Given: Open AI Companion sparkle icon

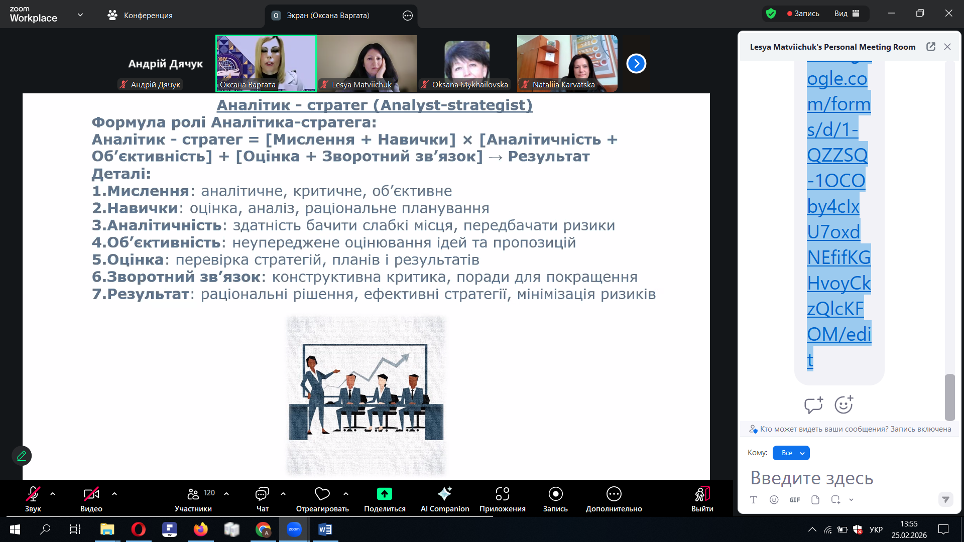Looking at the screenshot, I should [445, 494].
